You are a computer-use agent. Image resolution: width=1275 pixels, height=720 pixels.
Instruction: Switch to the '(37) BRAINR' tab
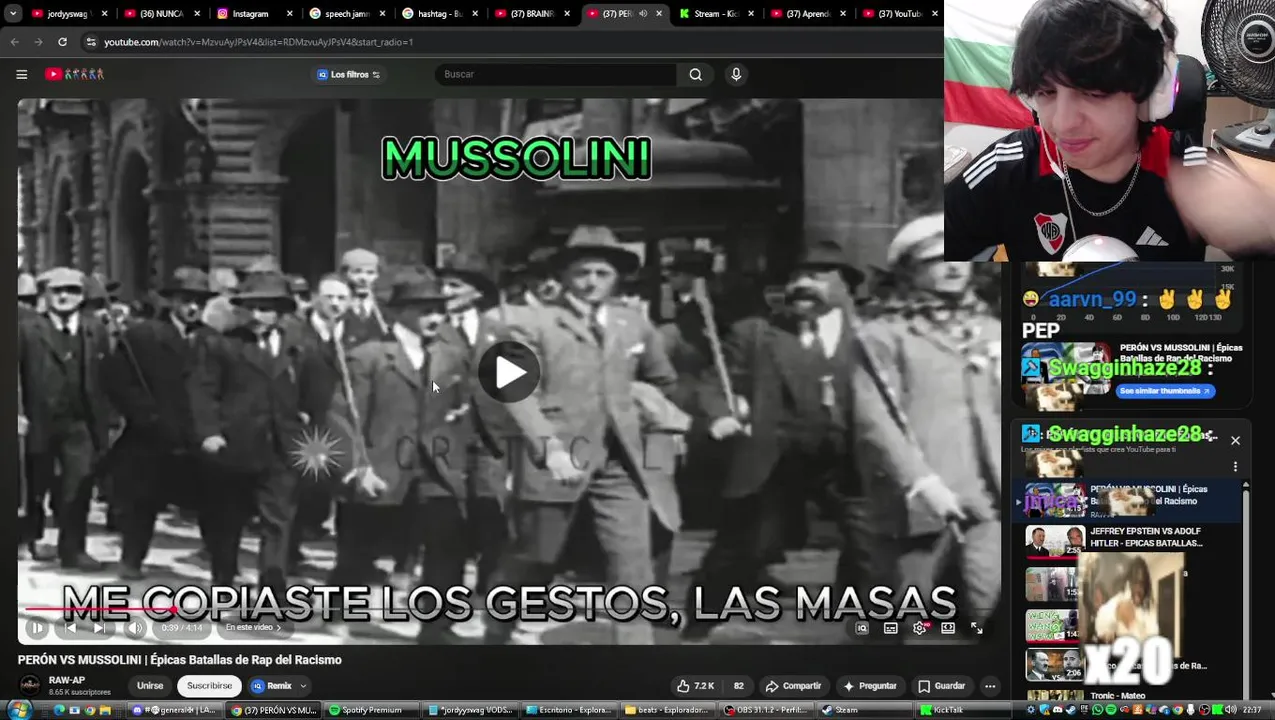pyautogui.click(x=530, y=14)
